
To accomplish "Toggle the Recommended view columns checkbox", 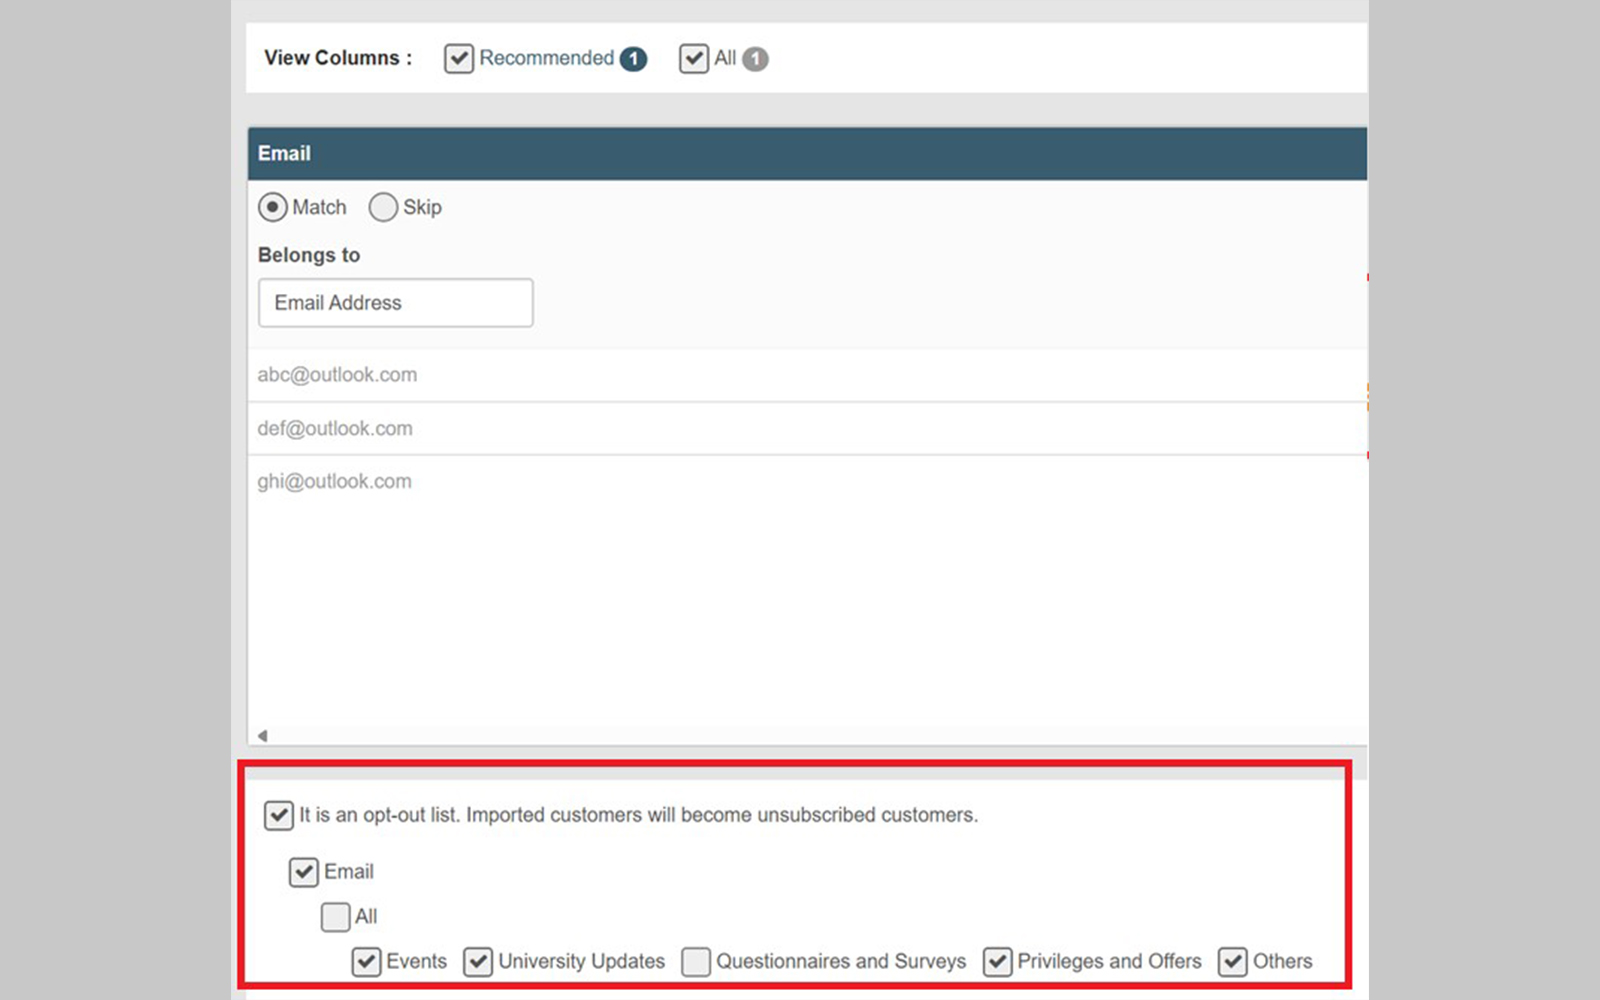I will coord(458,59).
